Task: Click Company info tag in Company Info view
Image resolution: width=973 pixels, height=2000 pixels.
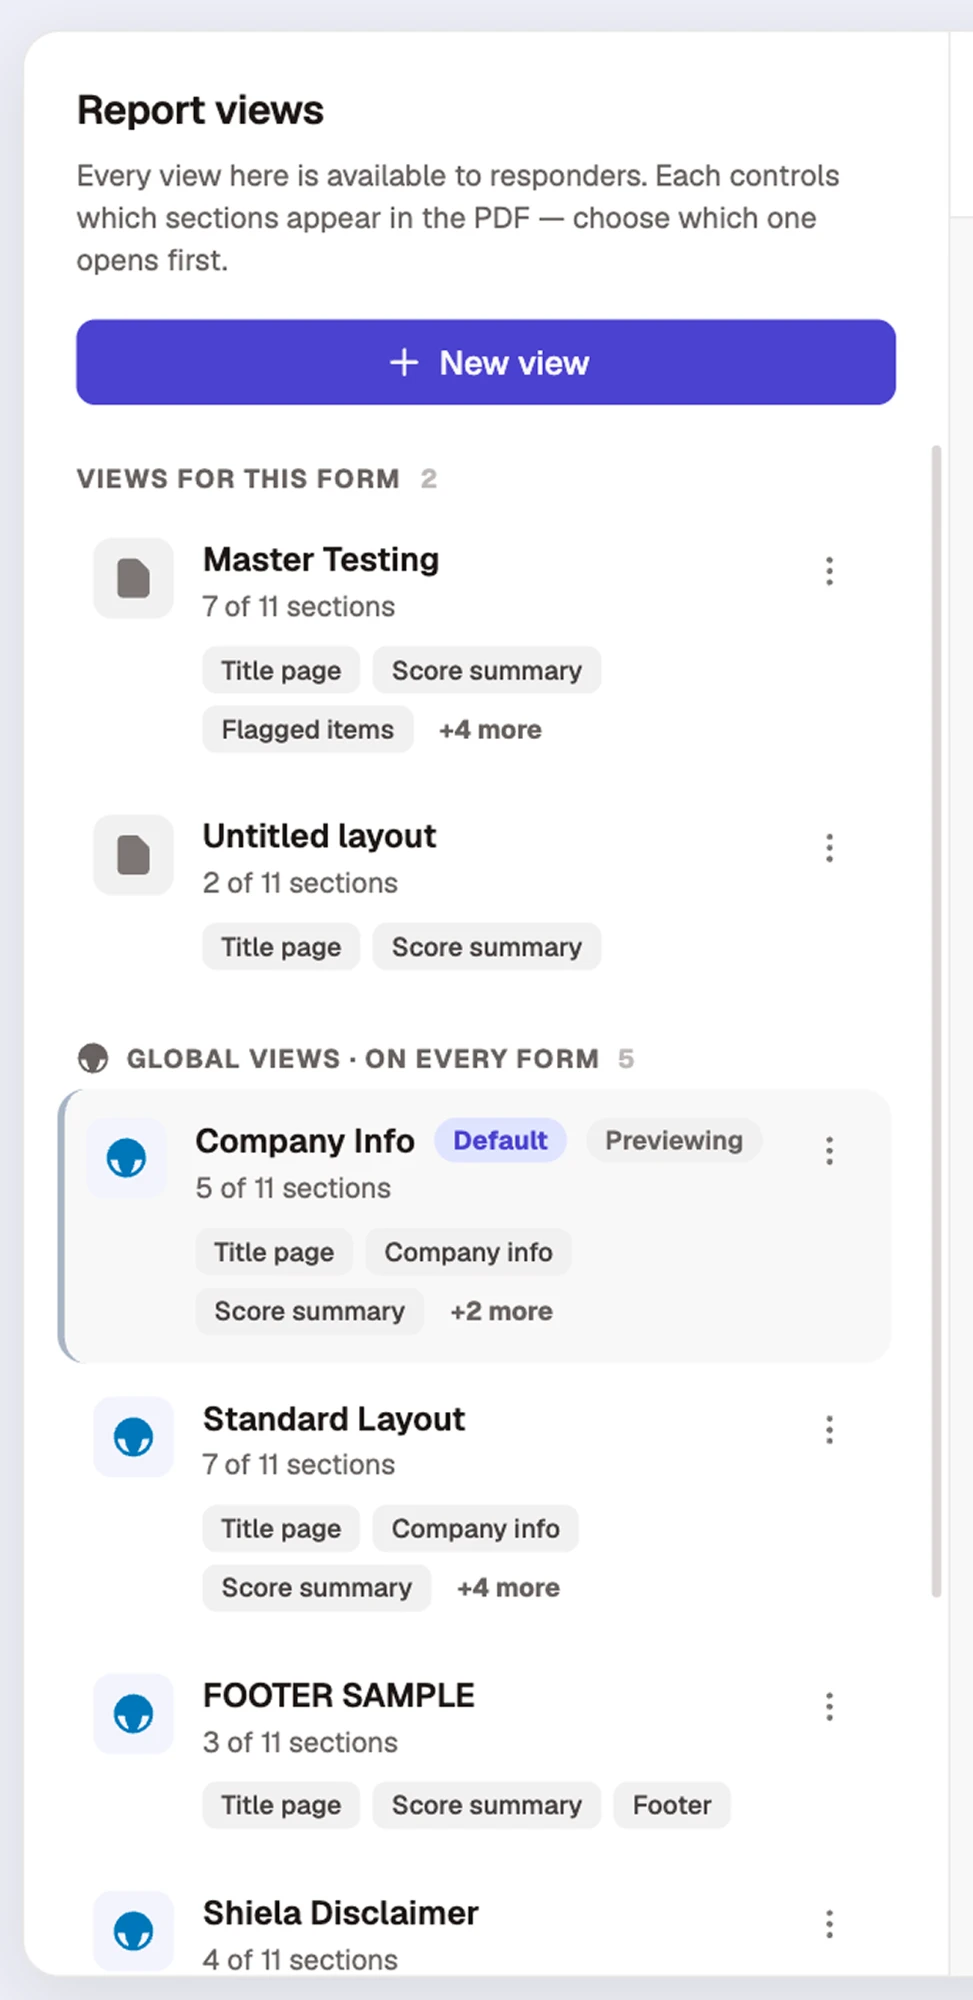Action: 468,1252
